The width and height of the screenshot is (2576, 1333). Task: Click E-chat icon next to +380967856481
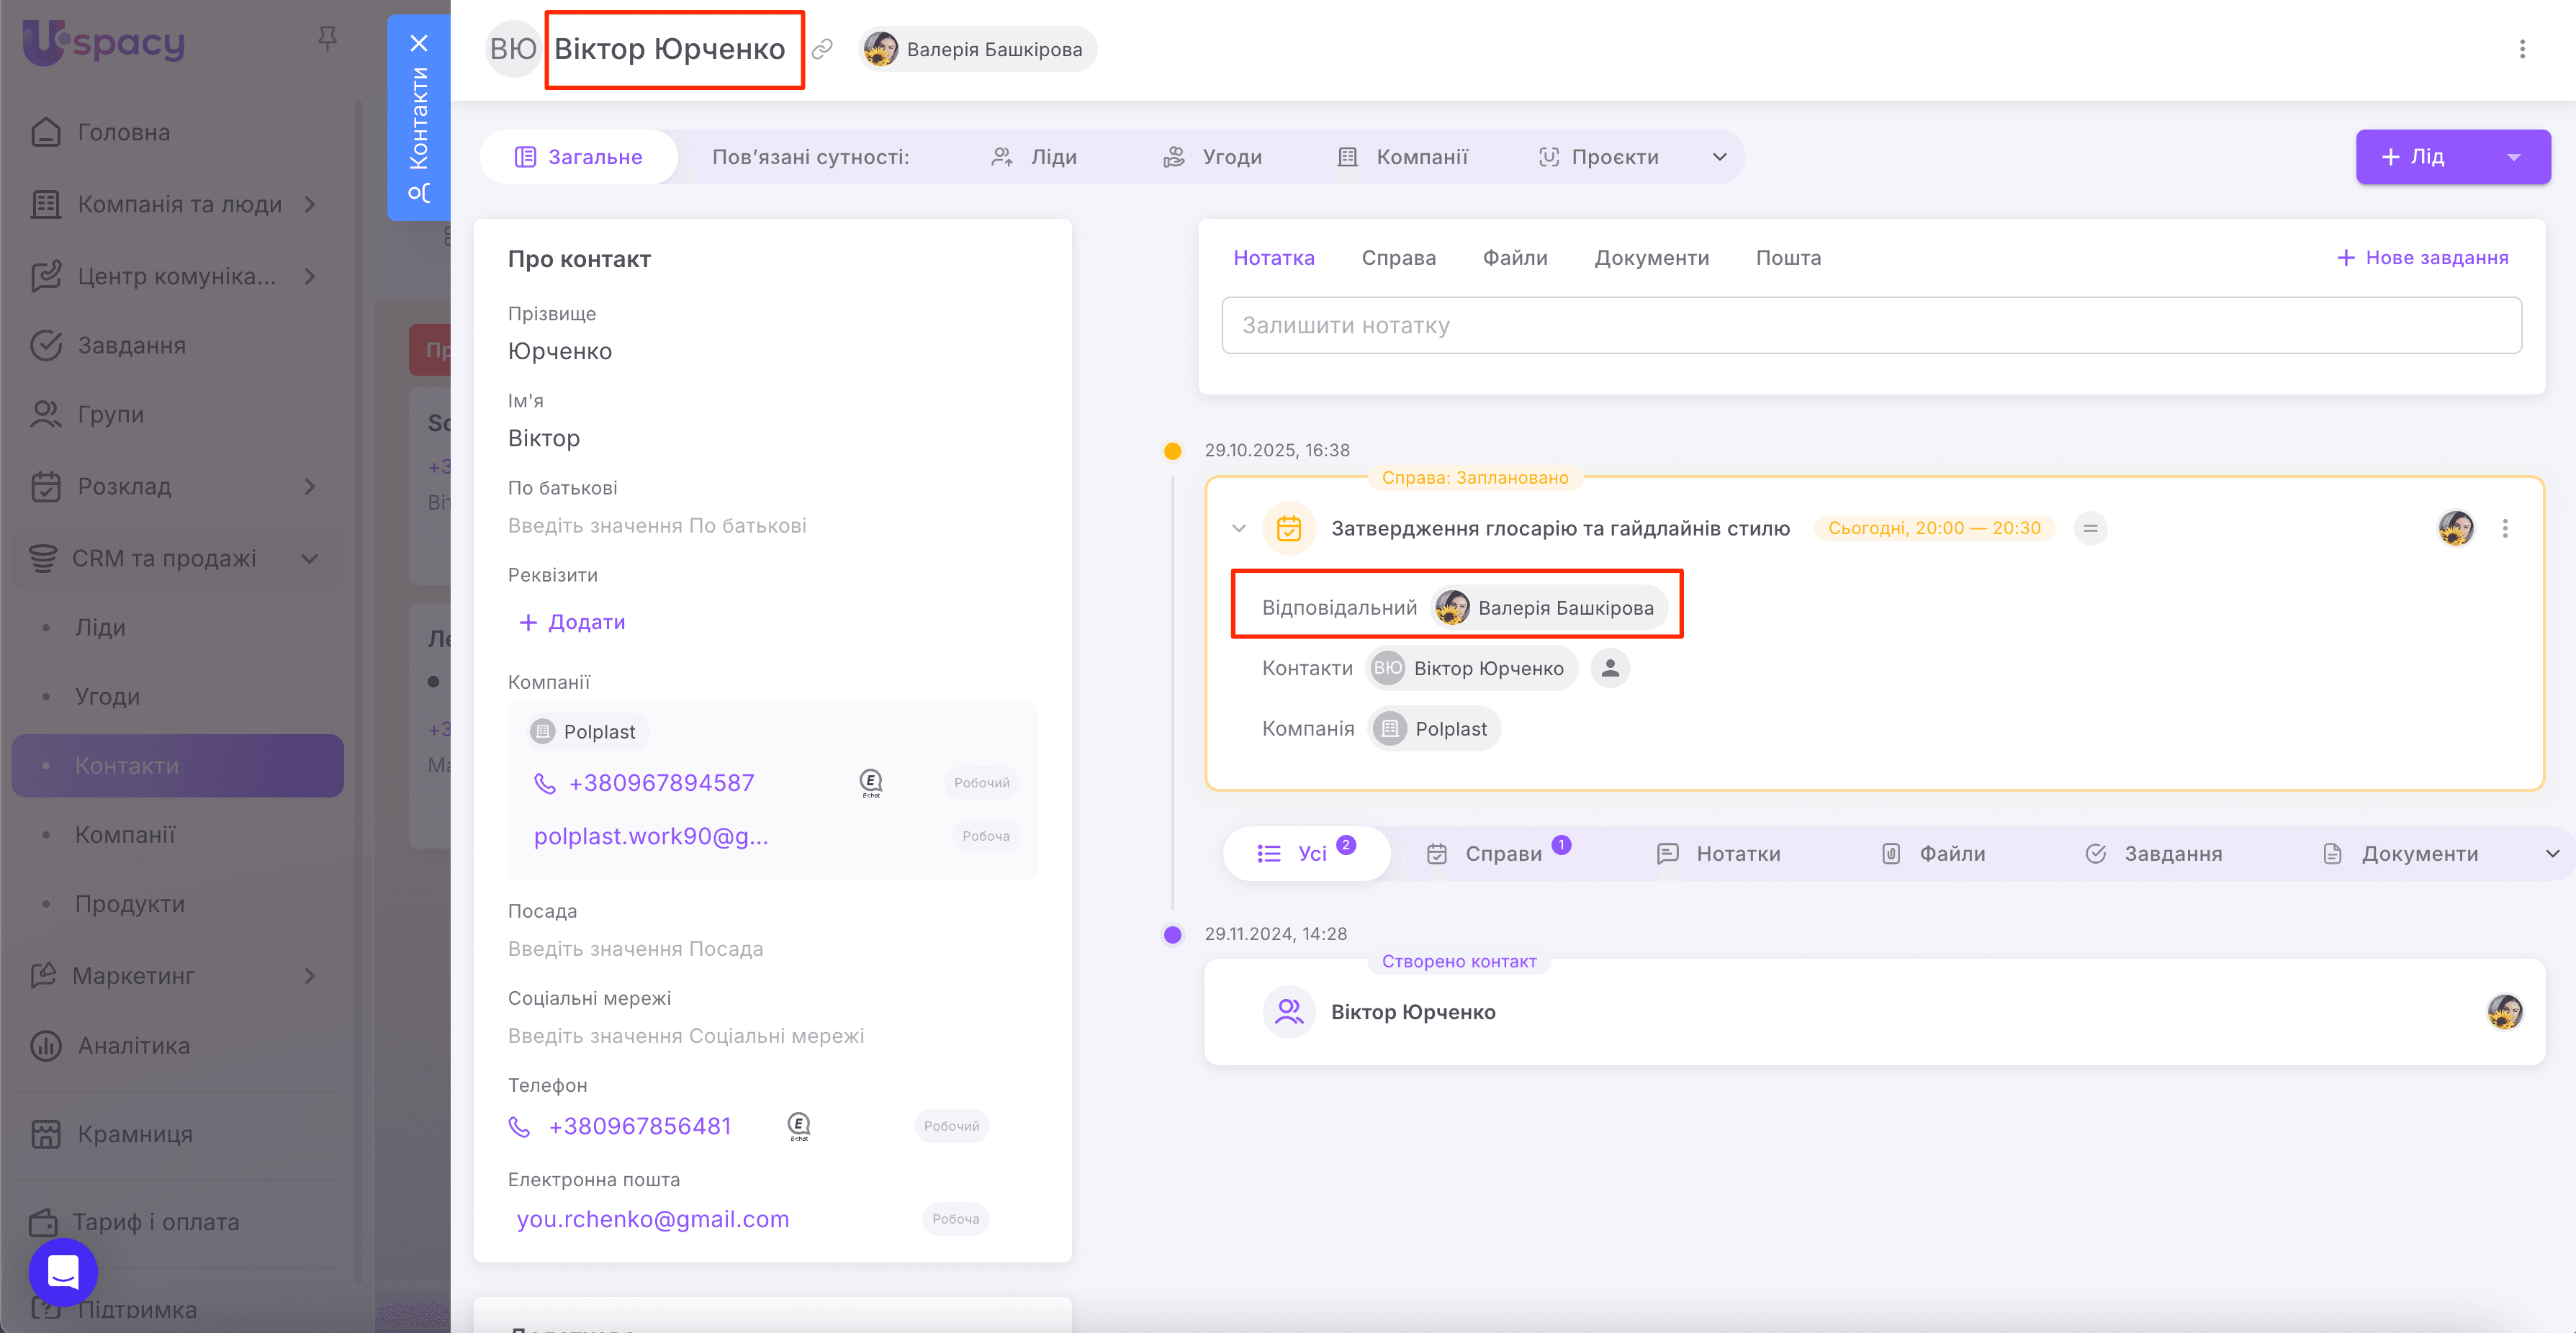(x=799, y=1127)
